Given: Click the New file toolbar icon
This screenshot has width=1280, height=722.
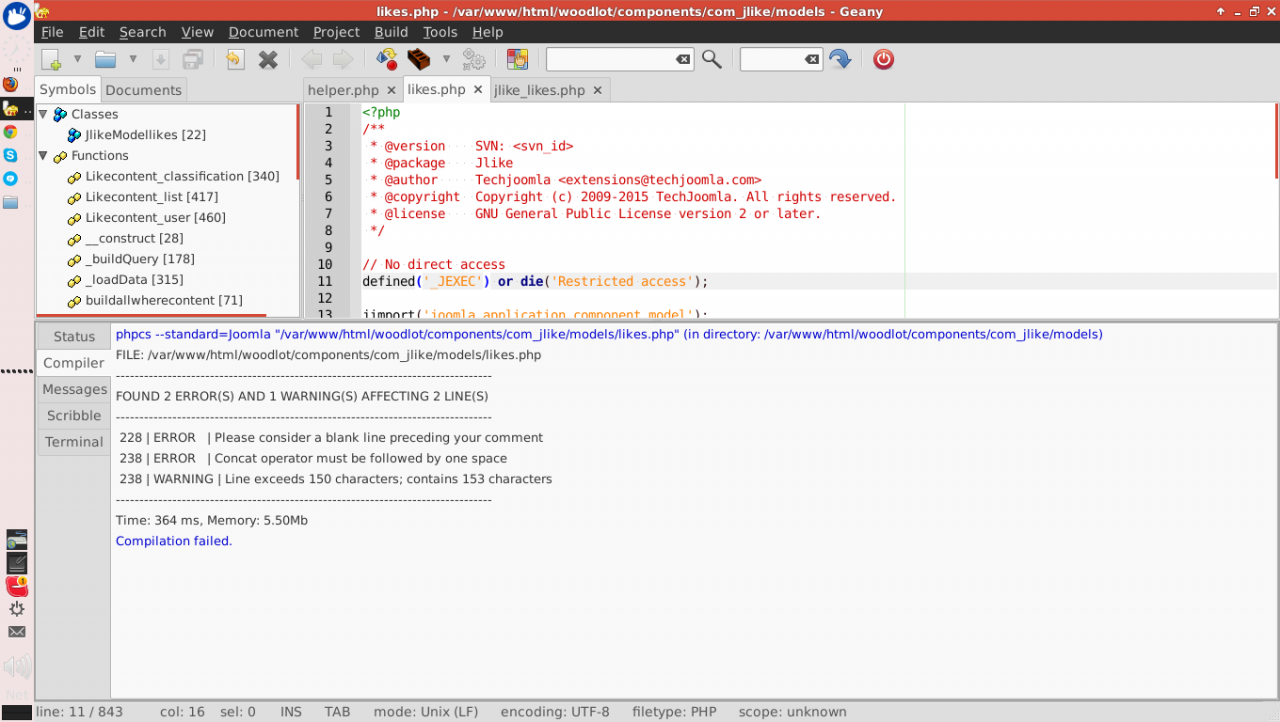Looking at the screenshot, I should coord(52,59).
